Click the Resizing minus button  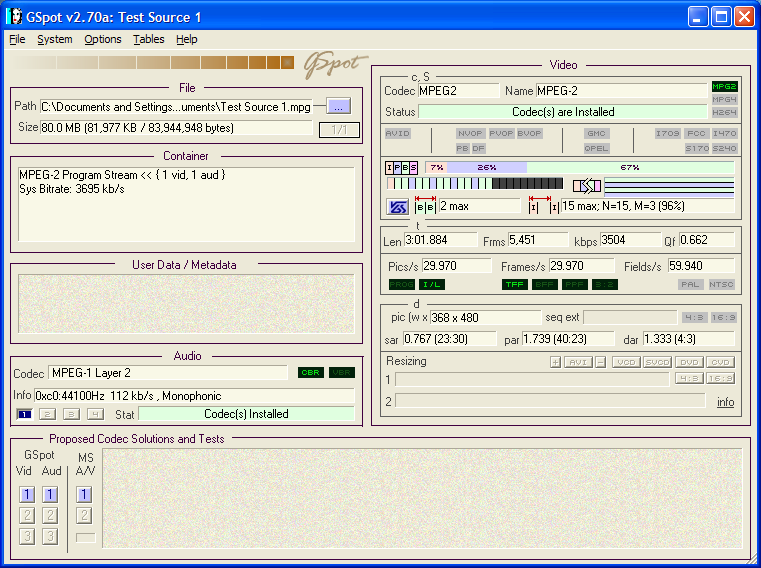(600, 362)
